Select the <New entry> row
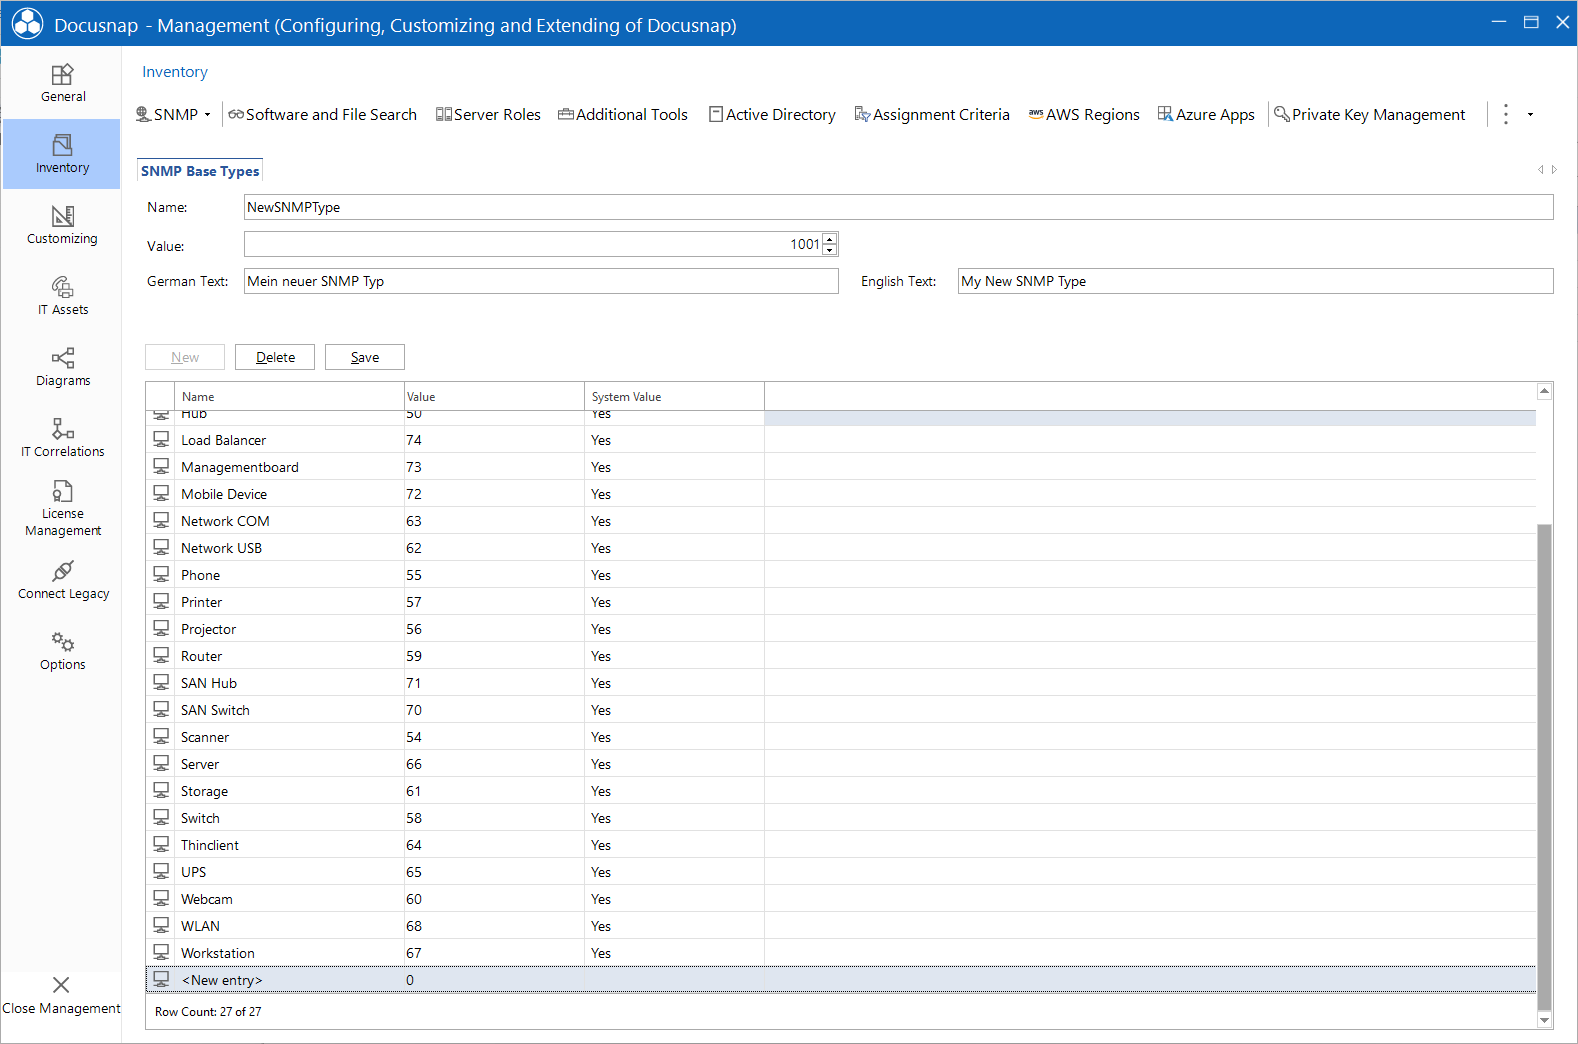1578x1044 pixels. 841,979
